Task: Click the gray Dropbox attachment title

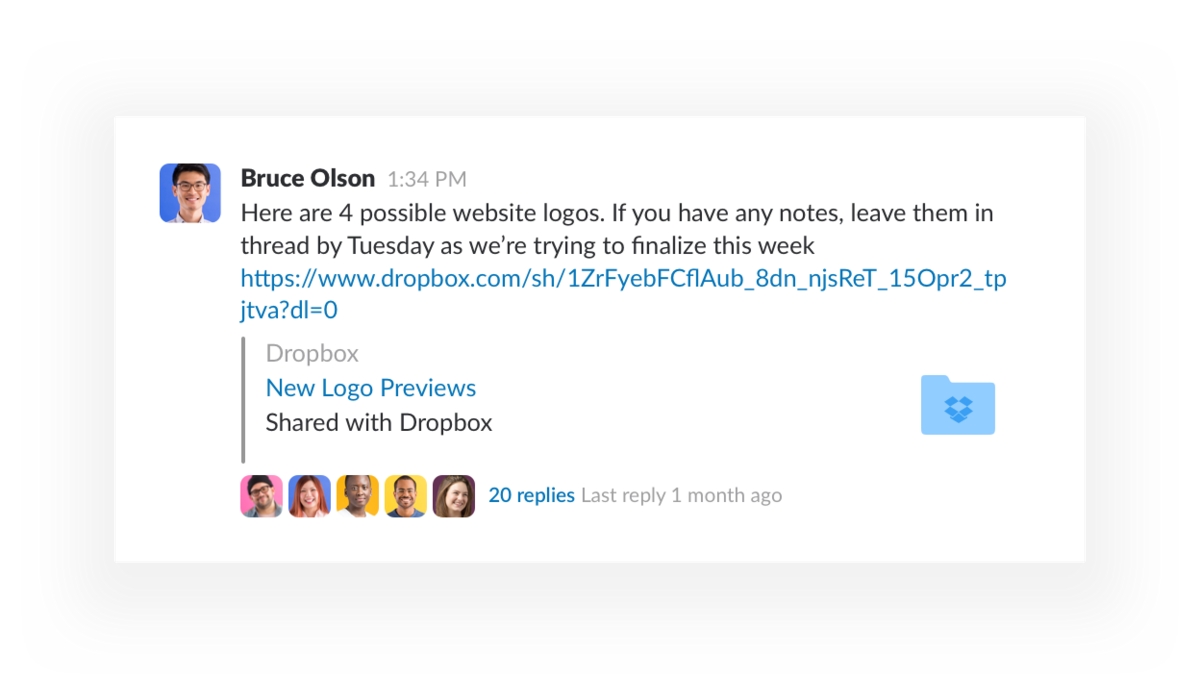Action: [312, 353]
